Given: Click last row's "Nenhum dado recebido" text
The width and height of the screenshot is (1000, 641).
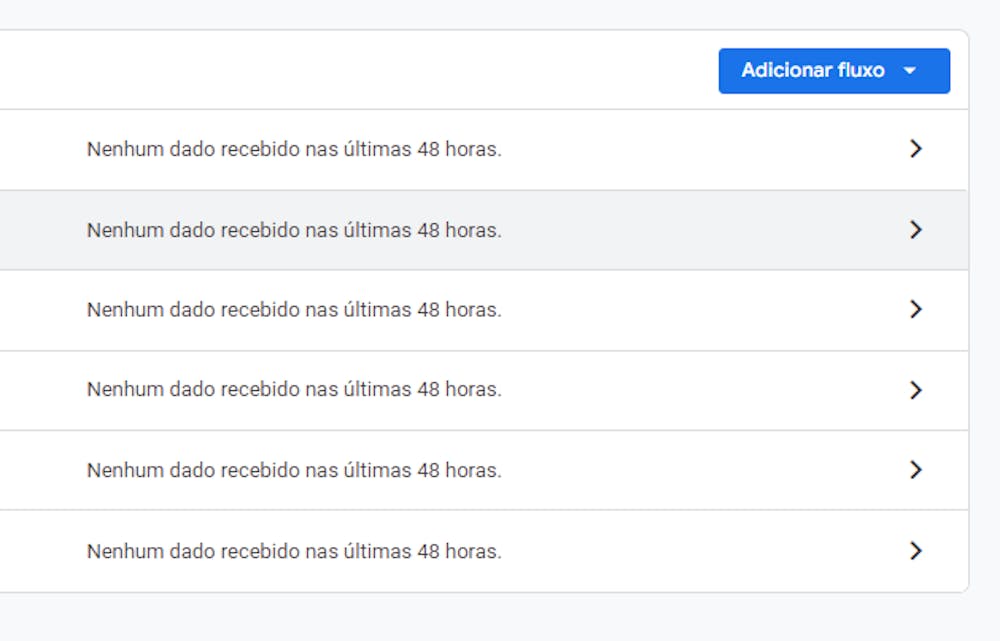Looking at the screenshot, I should coord(294,551).
